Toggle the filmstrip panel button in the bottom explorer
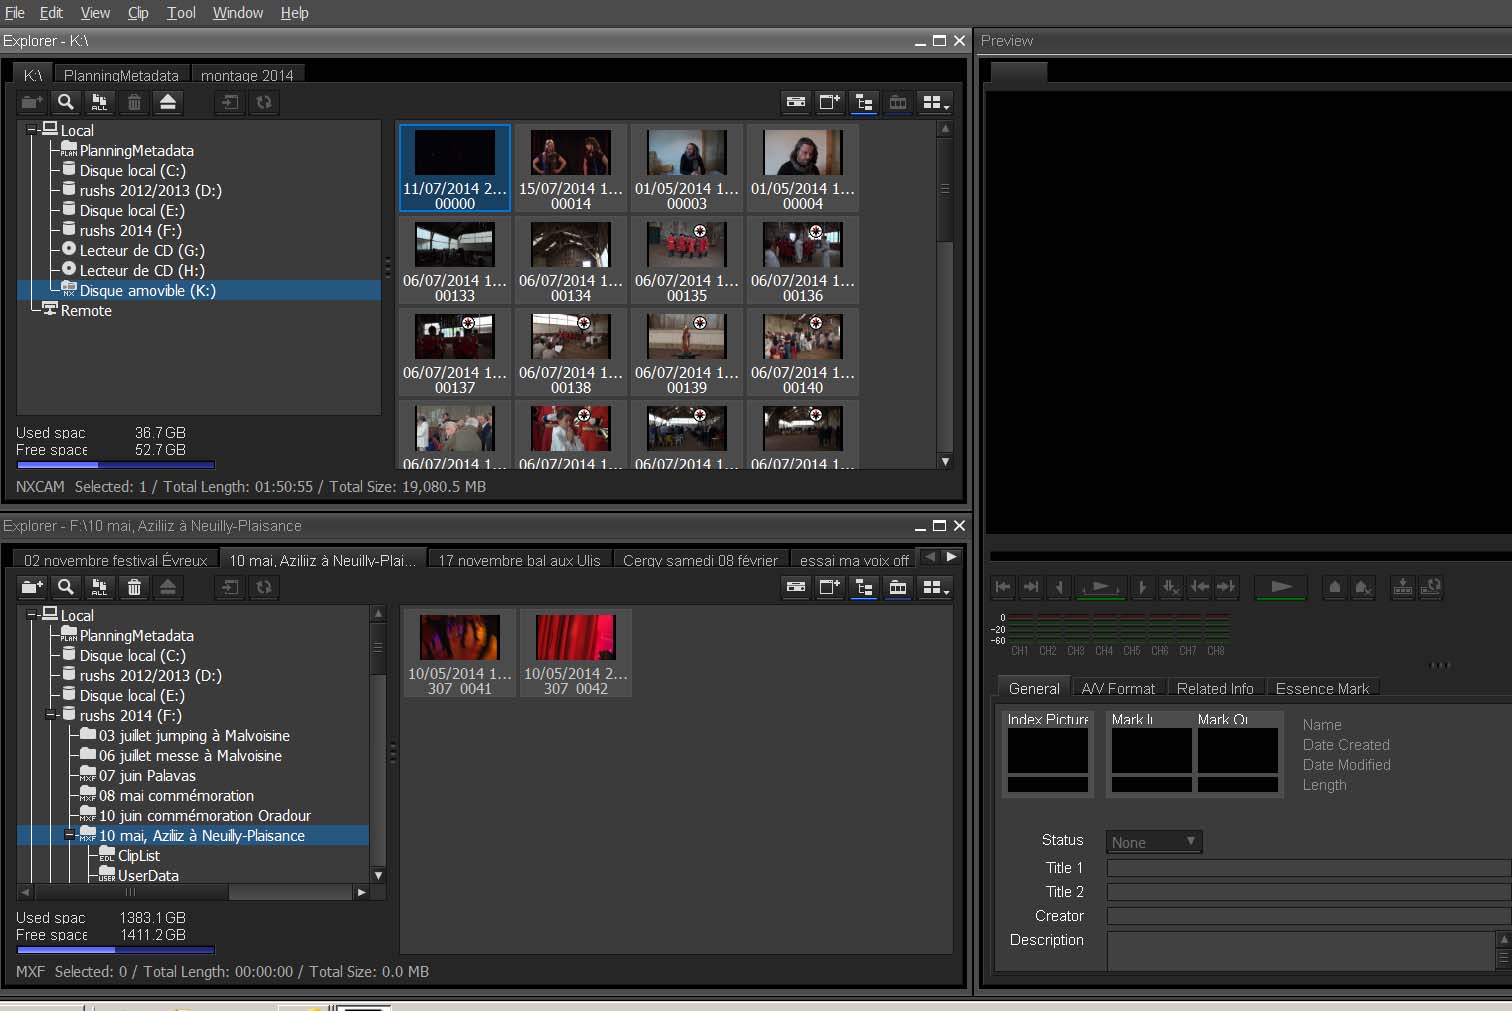 [x=898, y=587]
